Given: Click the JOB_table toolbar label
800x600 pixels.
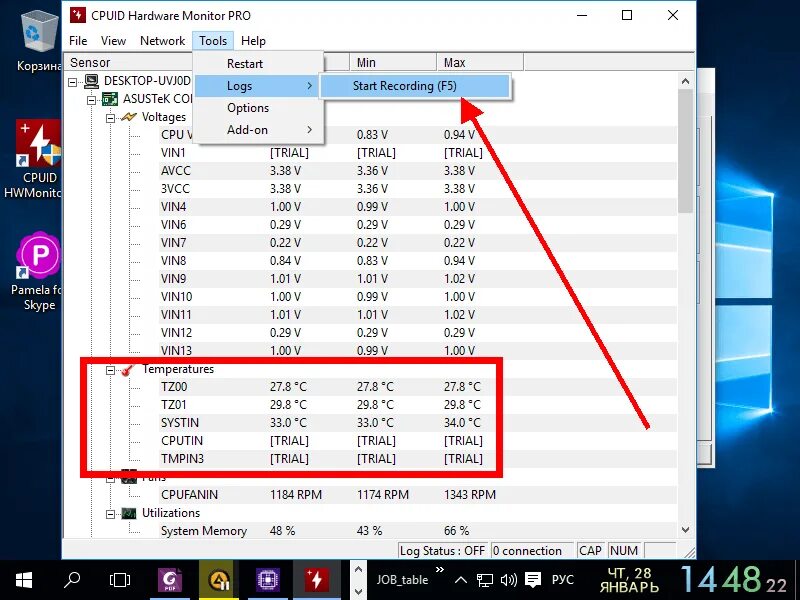Looking at the screenshot, I should [402, 580].
